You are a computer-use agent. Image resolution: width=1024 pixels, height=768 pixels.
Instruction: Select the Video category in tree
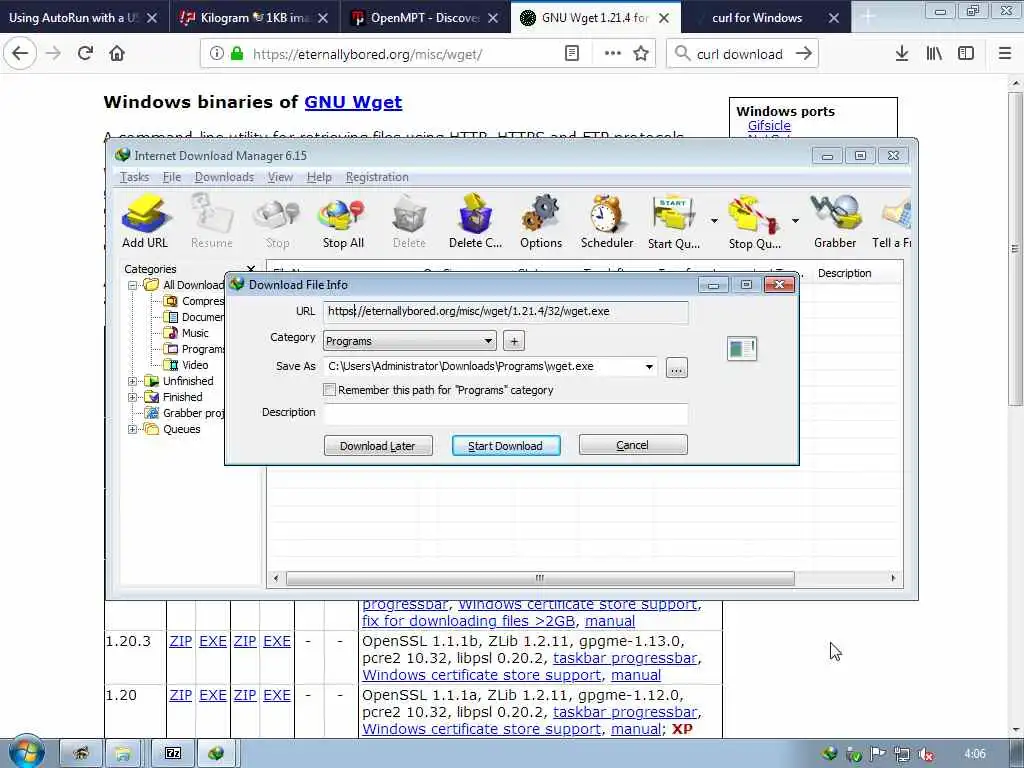(x=195, y=365)
